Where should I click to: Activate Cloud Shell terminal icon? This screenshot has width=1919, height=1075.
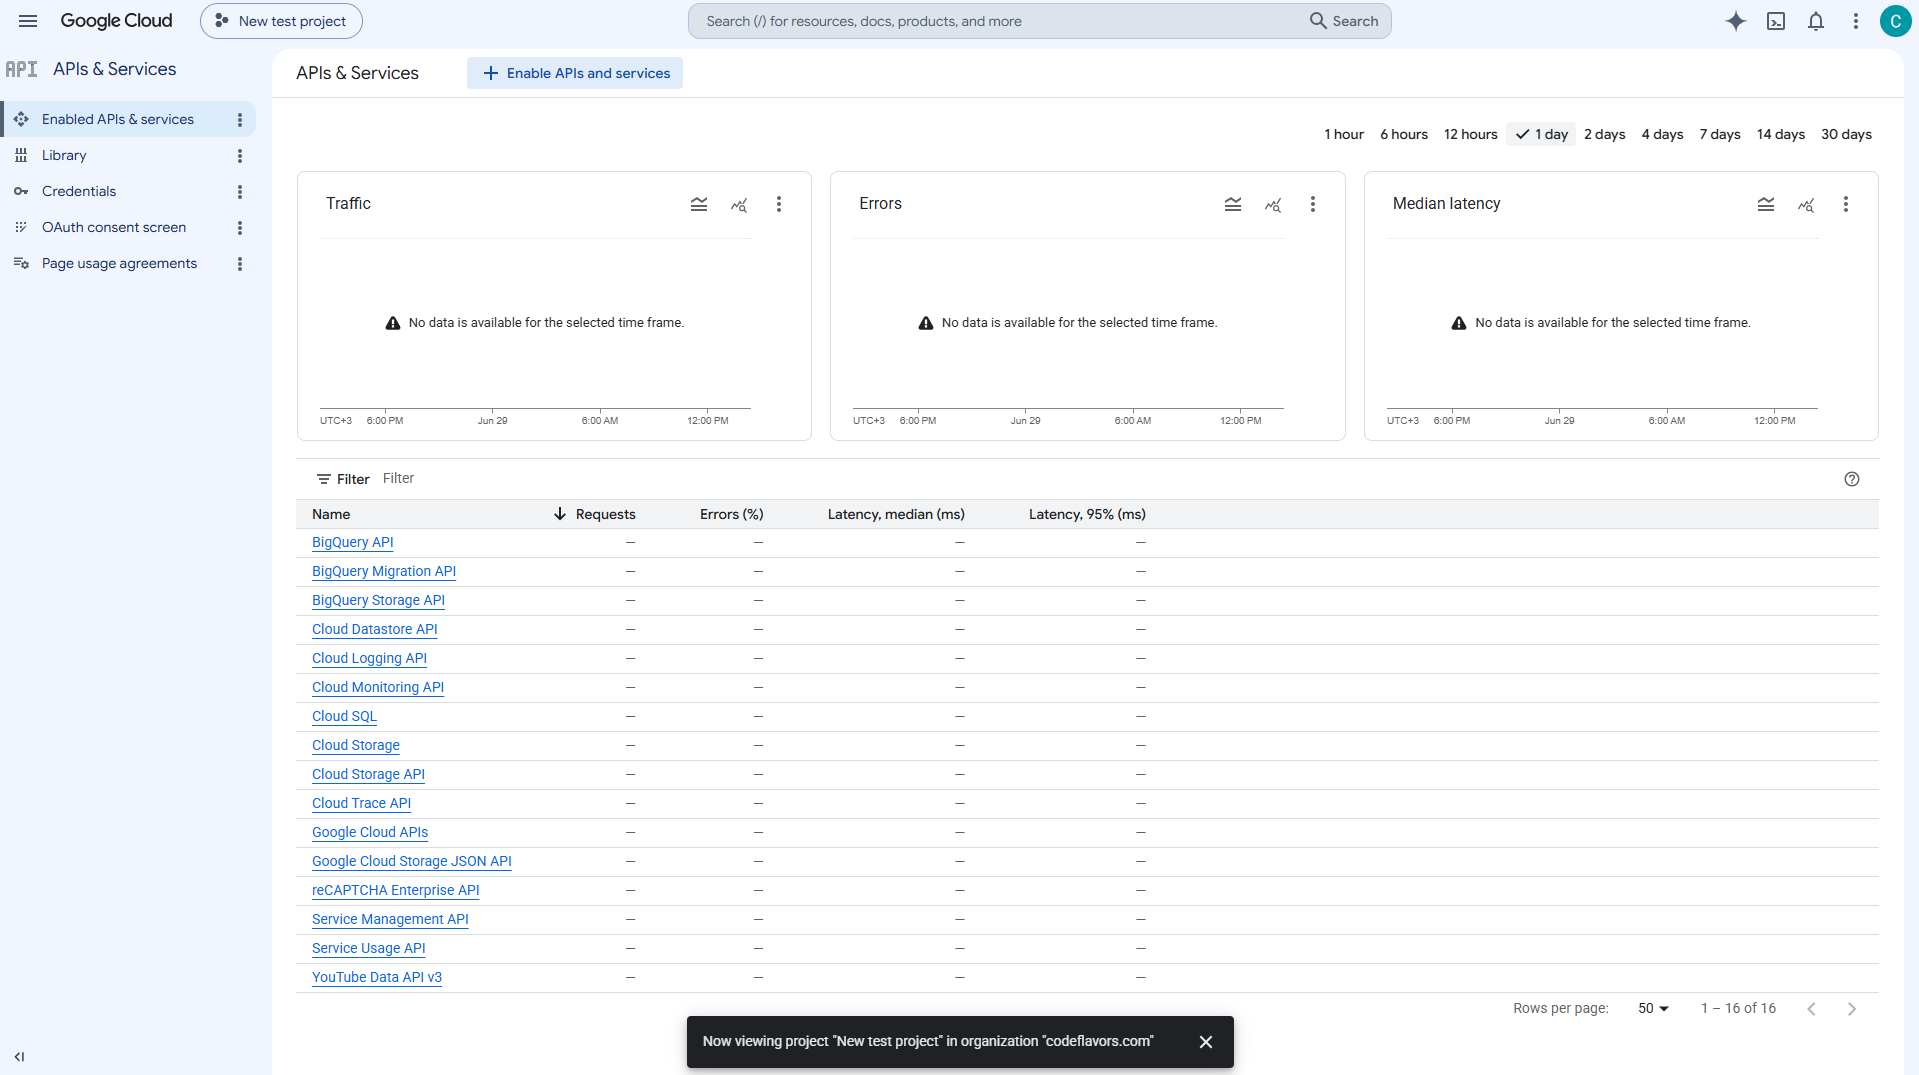pos(1776,21)
